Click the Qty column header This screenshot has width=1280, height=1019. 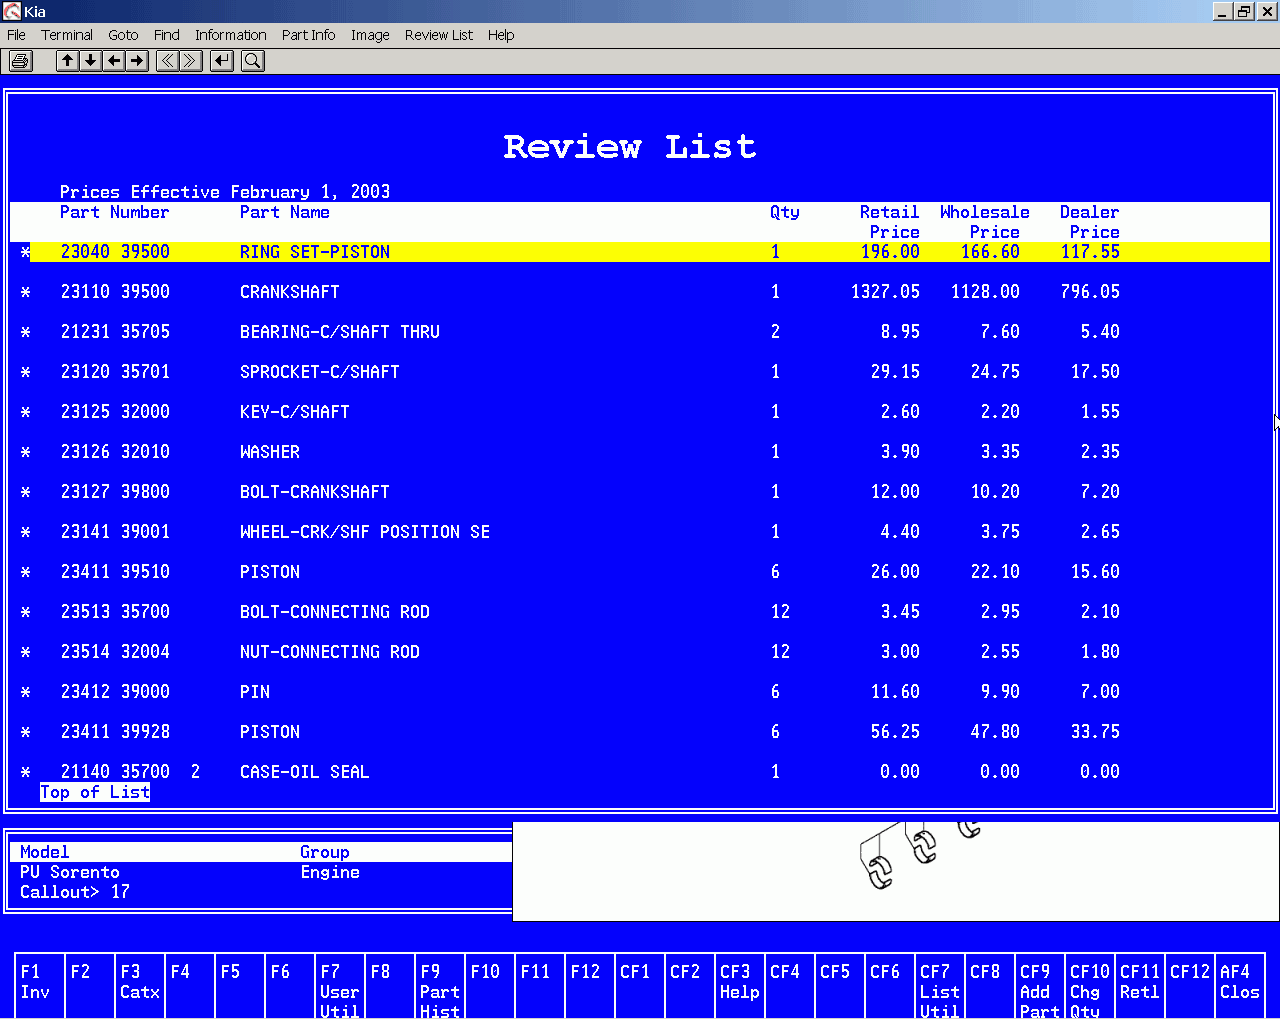point(785,212)
